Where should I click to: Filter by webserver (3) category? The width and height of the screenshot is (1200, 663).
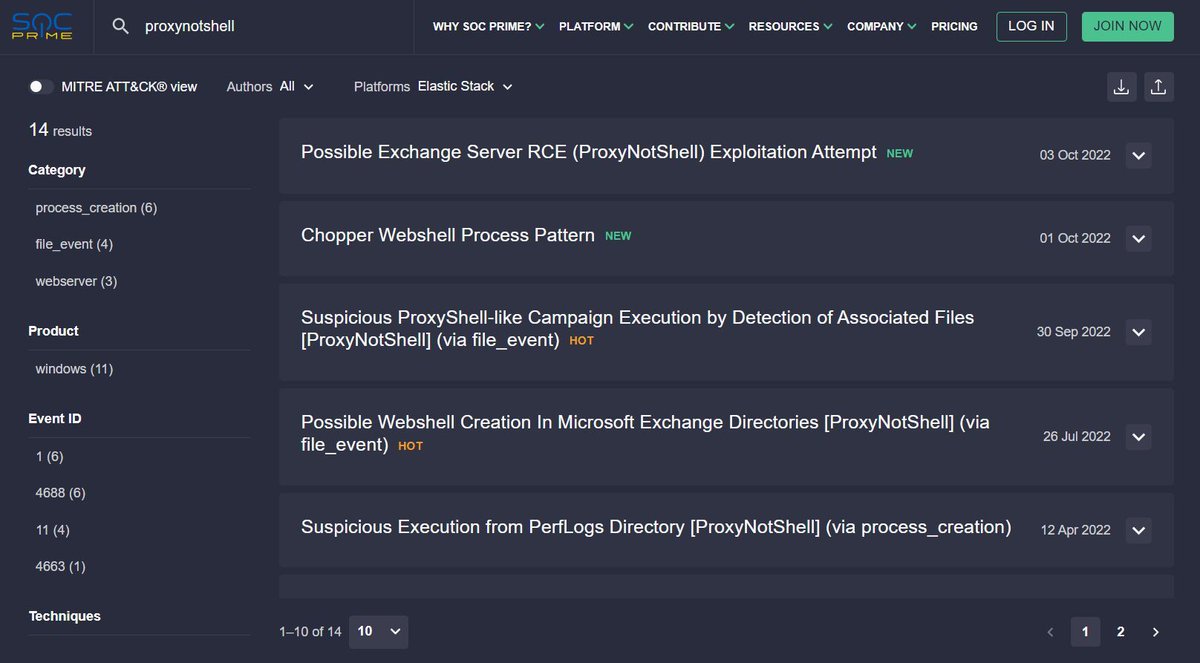(x=76, y=281)
